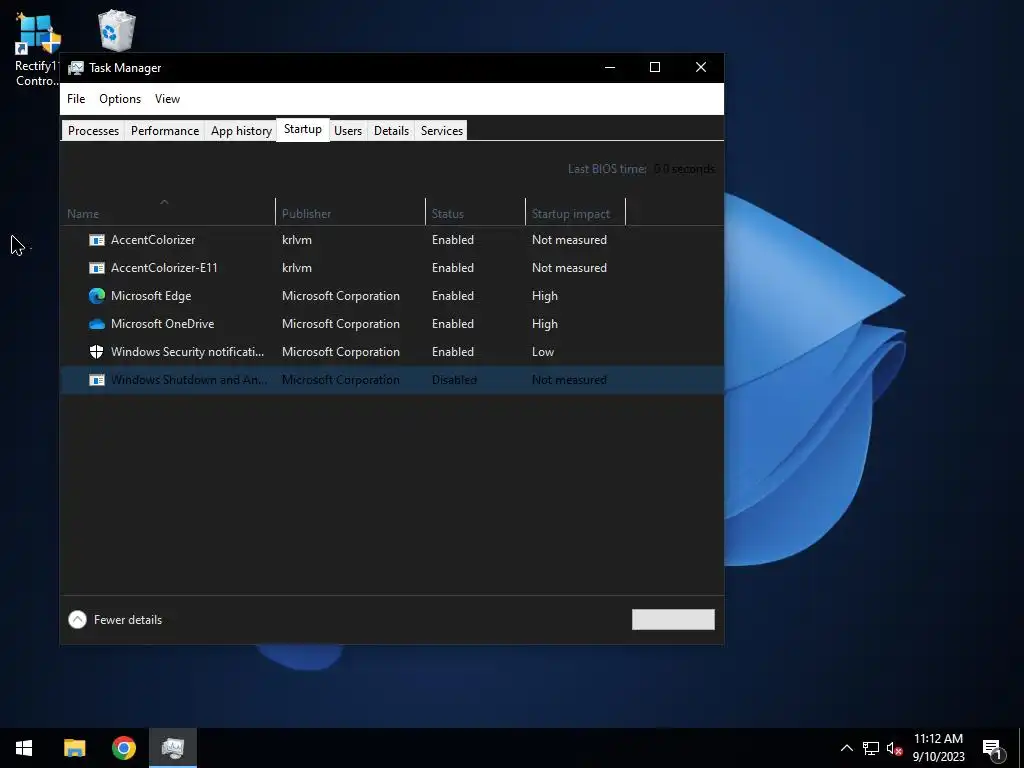The image size is (1024, 768).
Task: Open the File menu
Action: (x=76, y=99)
